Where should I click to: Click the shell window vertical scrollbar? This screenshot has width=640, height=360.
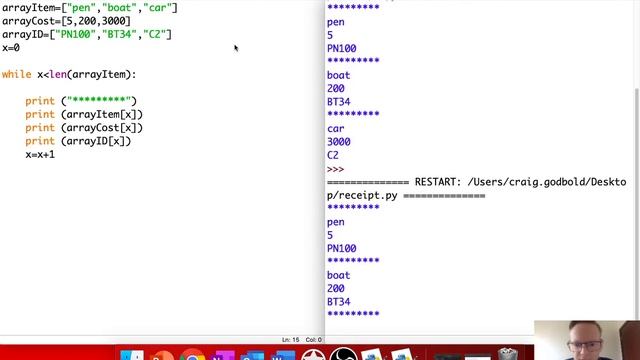coord(636,204)
